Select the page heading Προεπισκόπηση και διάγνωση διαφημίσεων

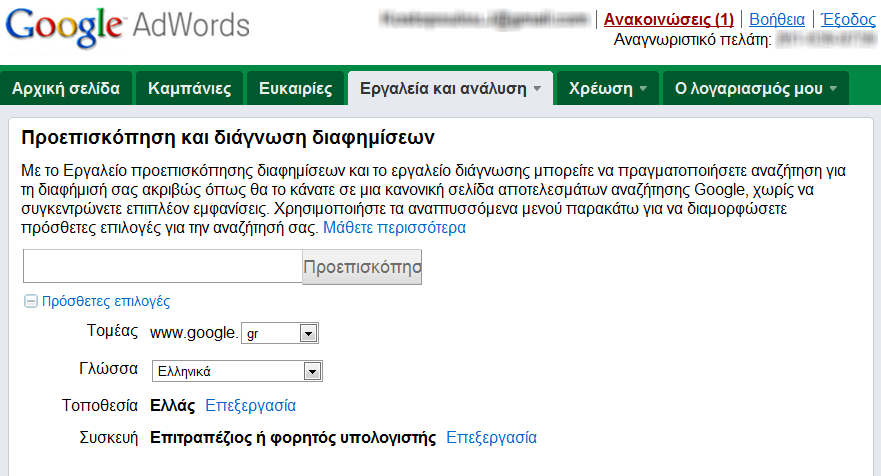coord(228,138)
